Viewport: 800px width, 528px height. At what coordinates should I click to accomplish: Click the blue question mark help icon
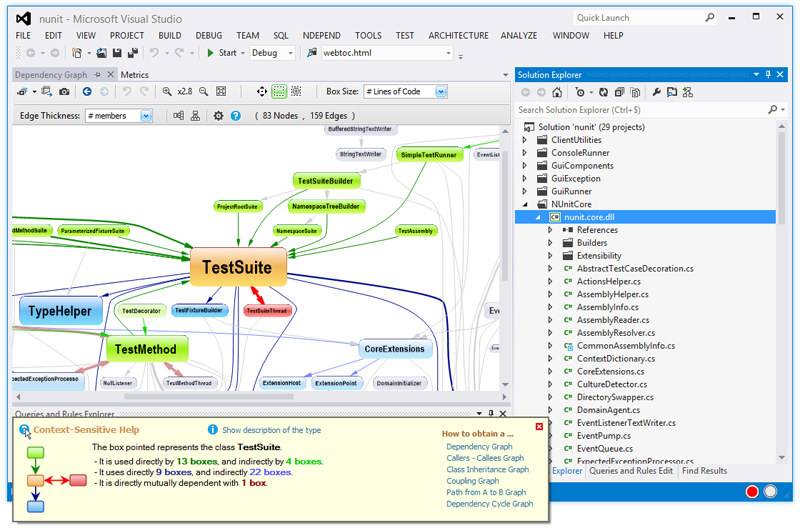click(x=236, y=116)
